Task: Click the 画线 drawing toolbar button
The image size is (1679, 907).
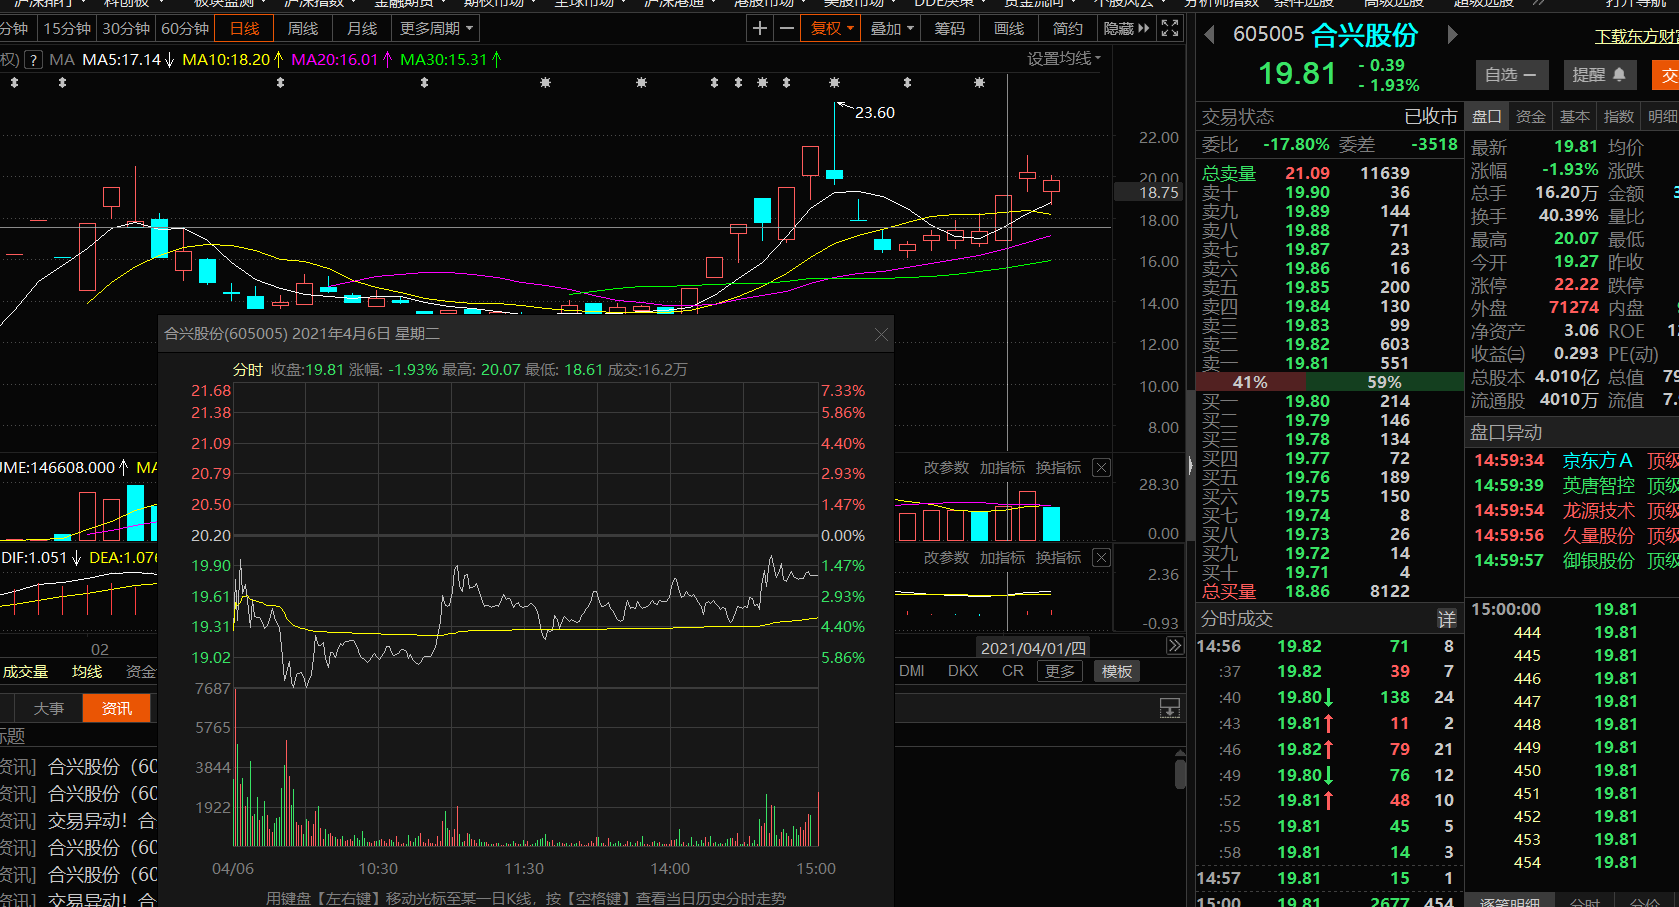Action: (1009, 28)
